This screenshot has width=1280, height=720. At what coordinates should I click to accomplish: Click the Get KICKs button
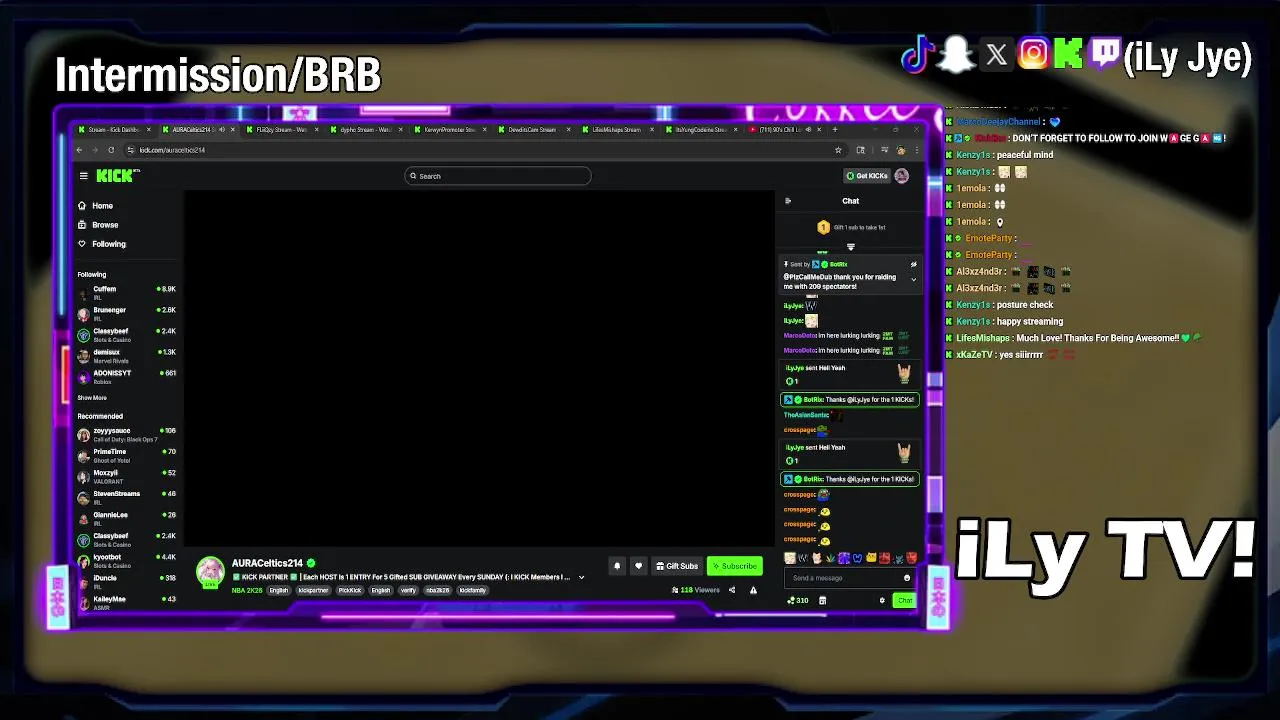point(867,176)
